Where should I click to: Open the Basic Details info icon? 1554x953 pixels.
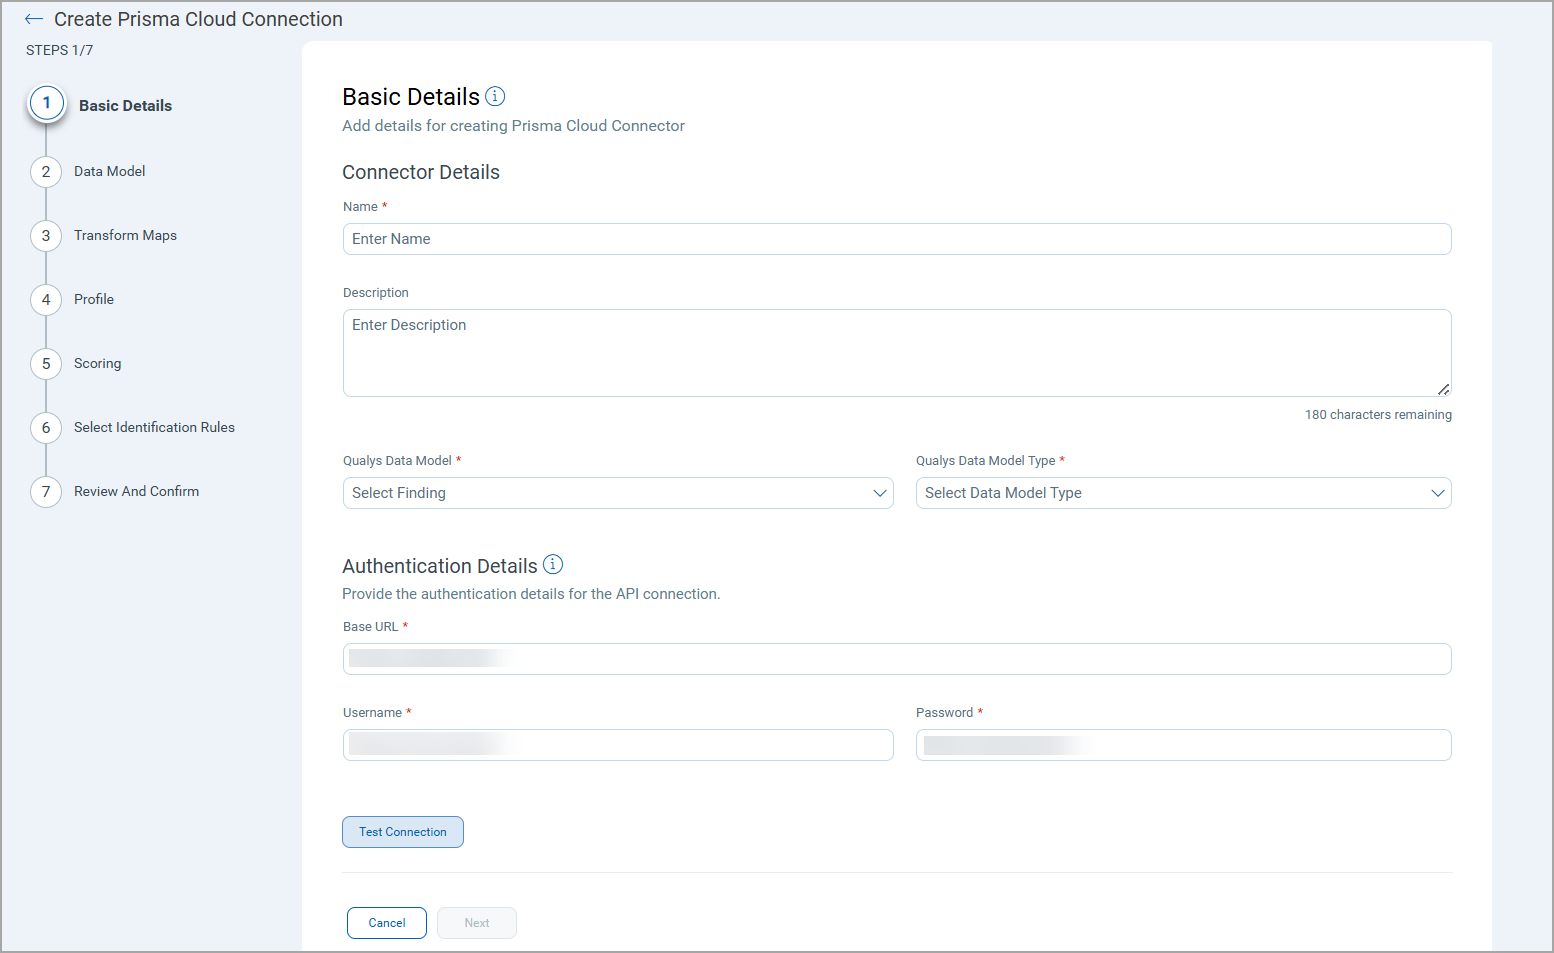[x=495, y=96]
